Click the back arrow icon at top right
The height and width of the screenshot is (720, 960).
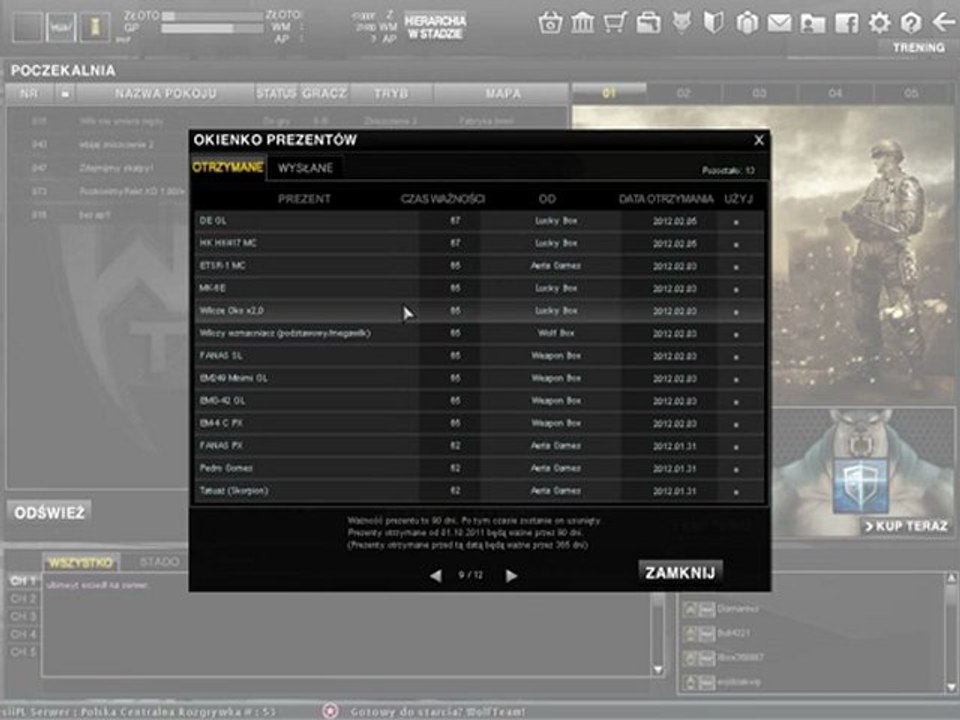tap(943, 23)
